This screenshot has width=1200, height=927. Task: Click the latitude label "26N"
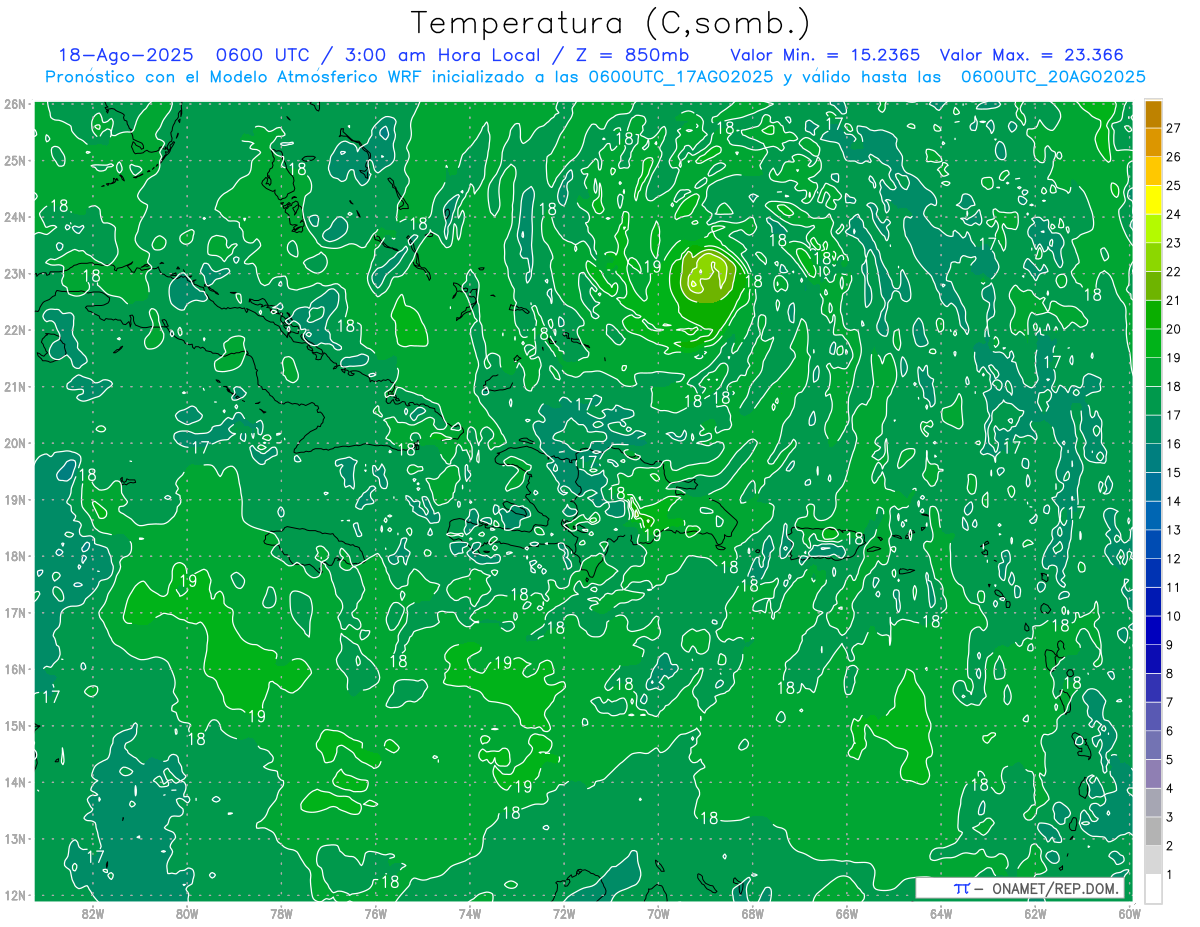pyautogui.click(x=15, y=104)
